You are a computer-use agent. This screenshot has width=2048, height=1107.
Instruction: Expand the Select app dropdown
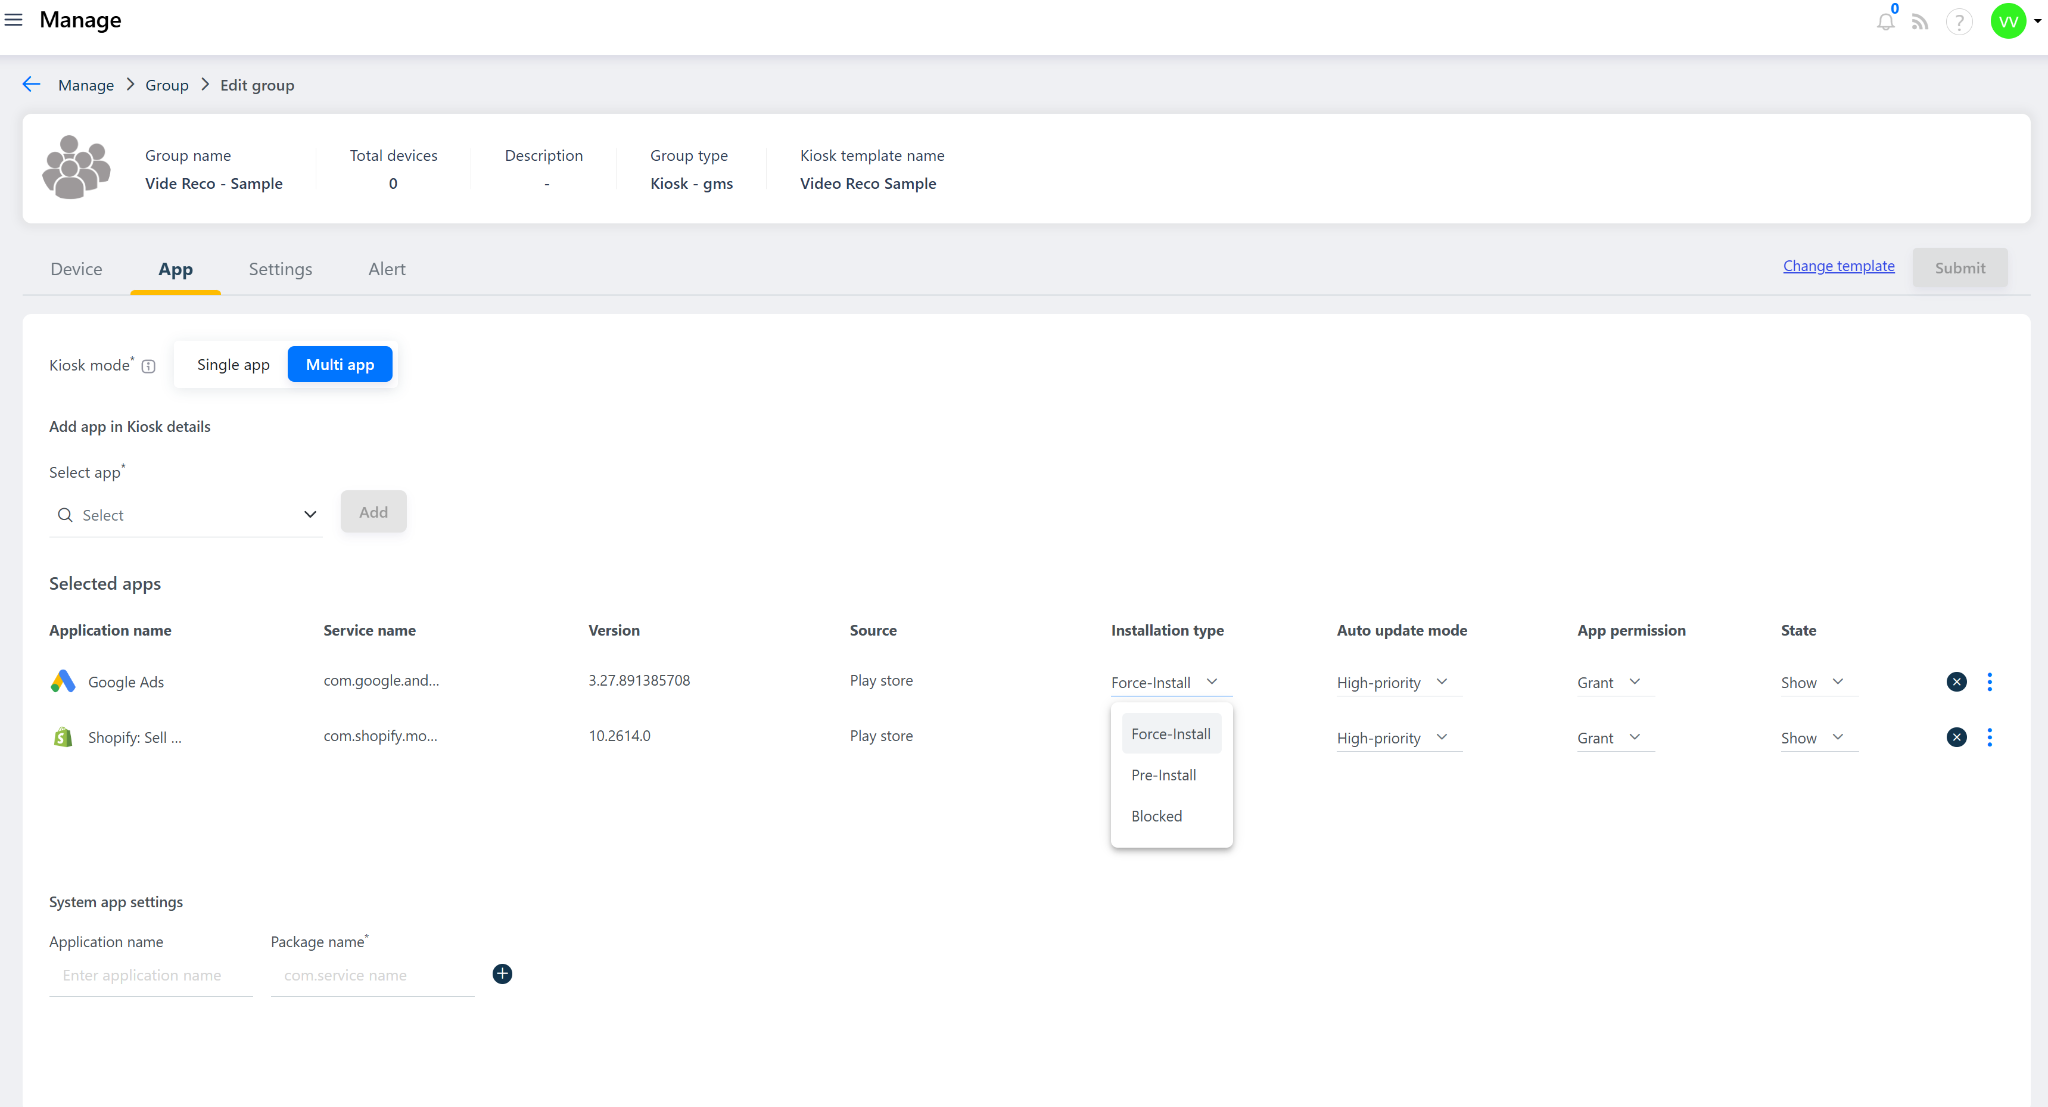(x=186, y=515)
